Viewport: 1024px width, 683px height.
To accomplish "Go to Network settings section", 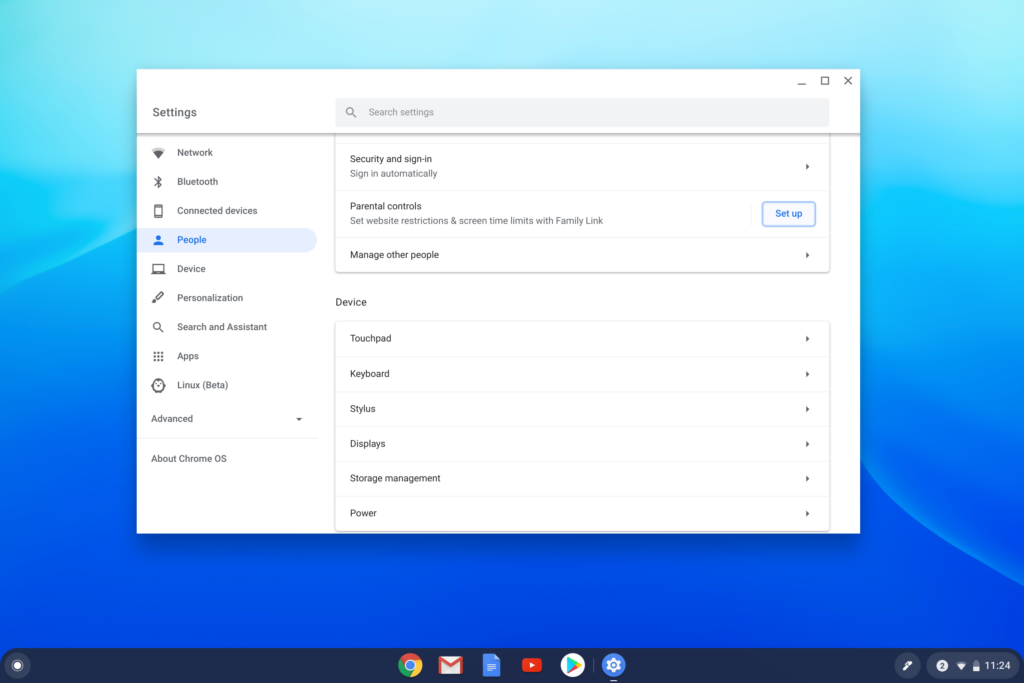I will 227,153.
